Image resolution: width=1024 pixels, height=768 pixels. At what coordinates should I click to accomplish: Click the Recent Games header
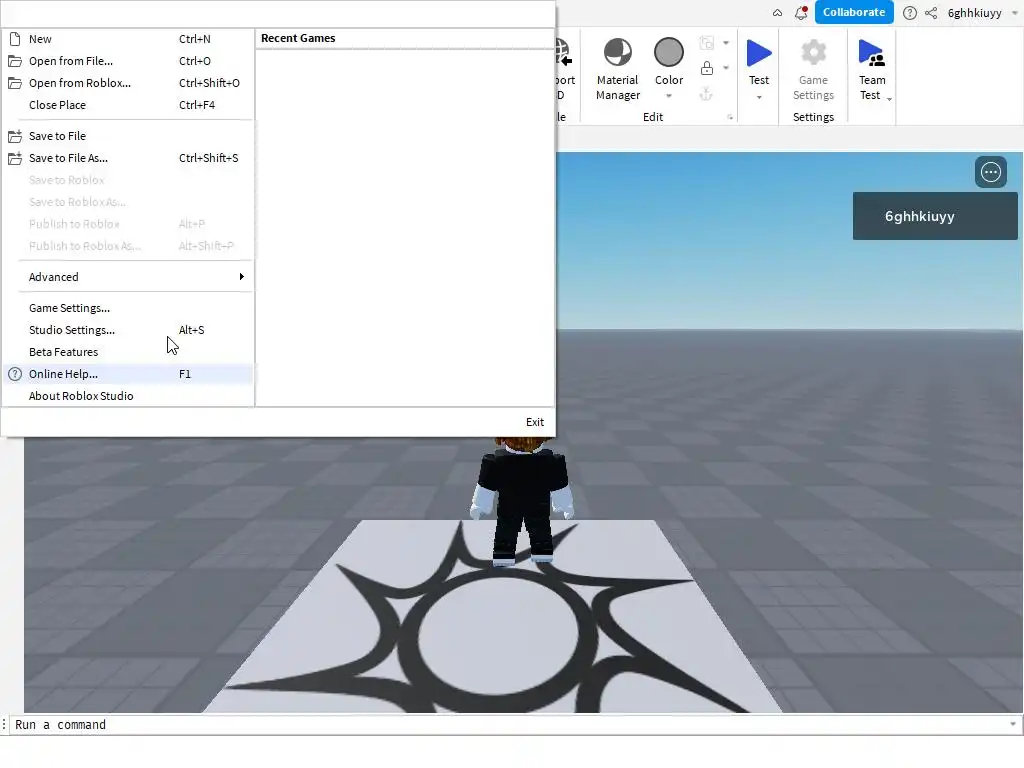[298, 39]
